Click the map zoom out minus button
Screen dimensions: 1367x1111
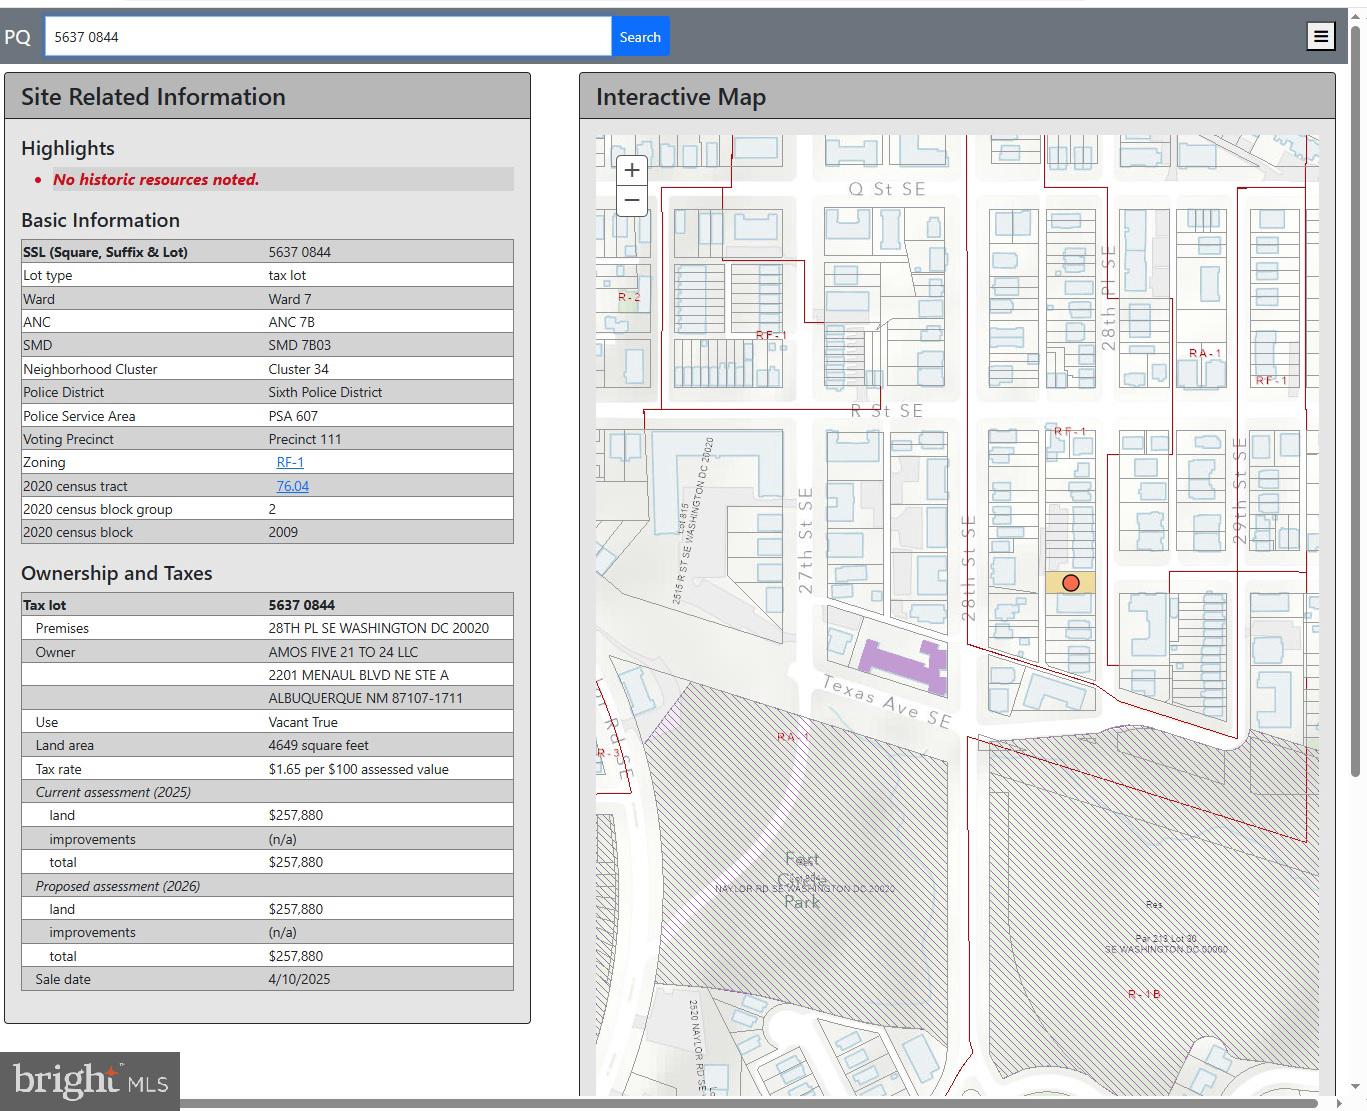pyautogui.click(x=631, y=201)
